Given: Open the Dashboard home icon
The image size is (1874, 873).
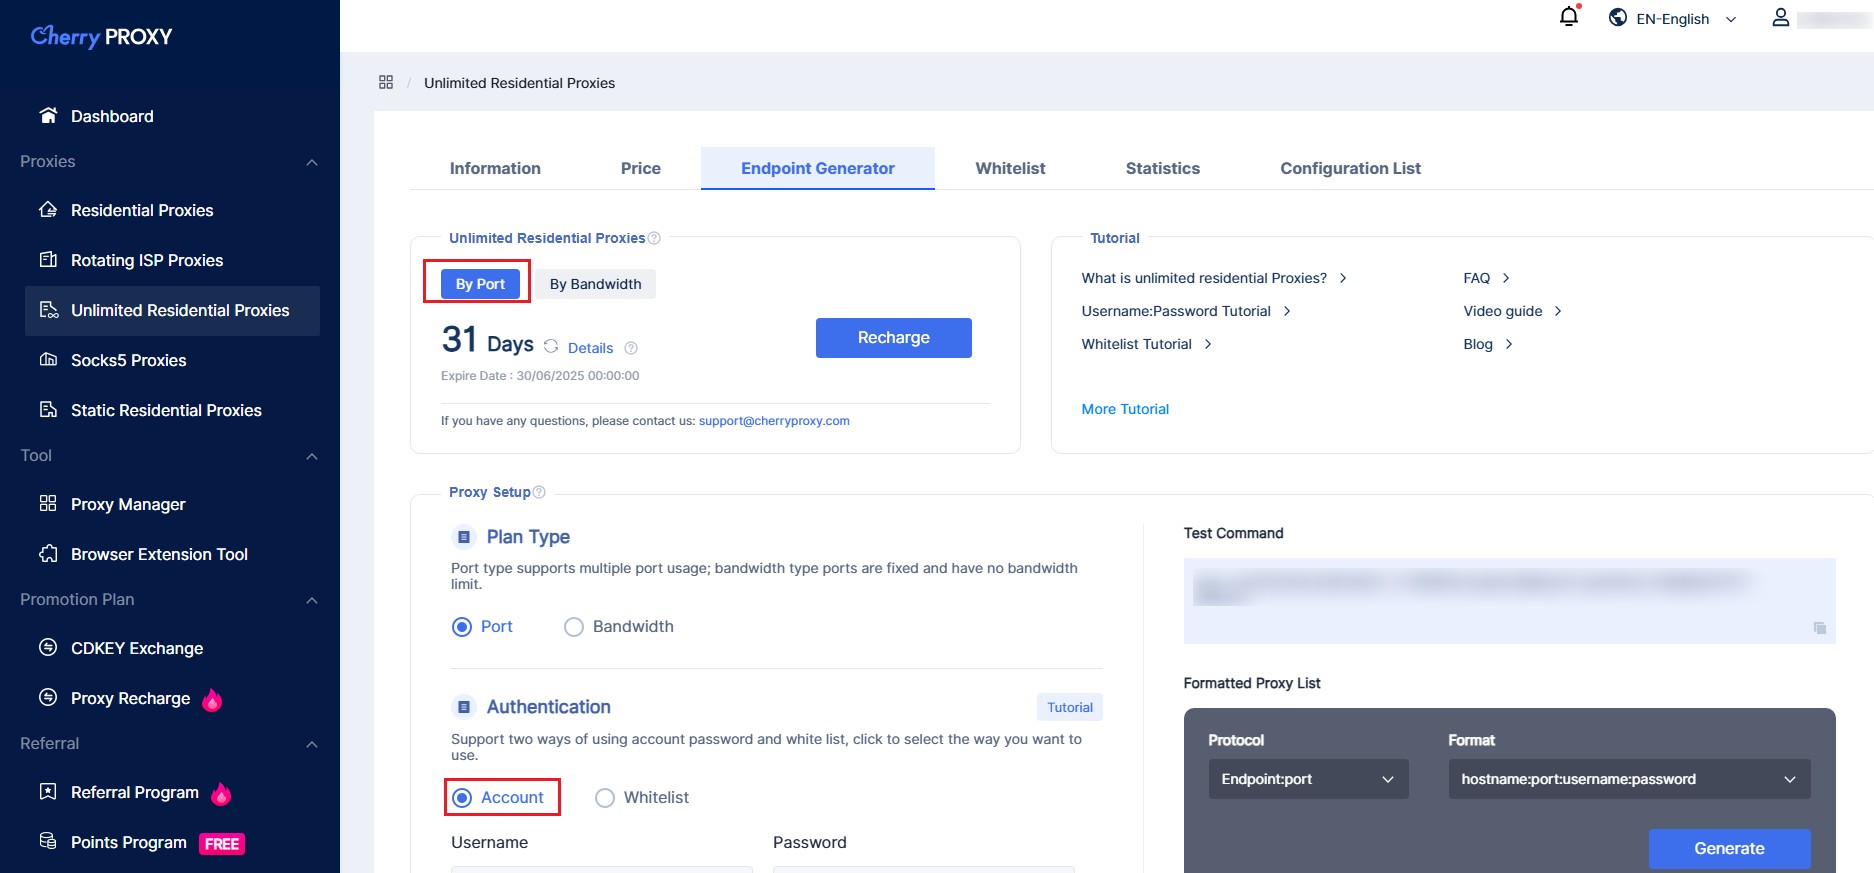Looking at the screenshot, I should click(x=48, y=115).
